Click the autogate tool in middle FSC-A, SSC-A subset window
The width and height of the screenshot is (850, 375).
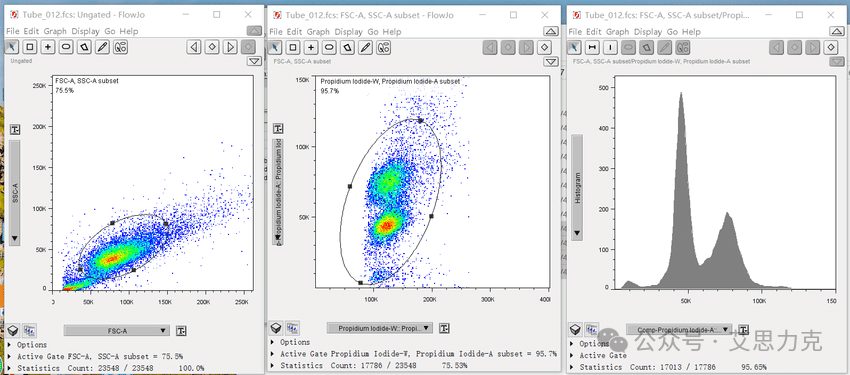click(x=383, y=47)
